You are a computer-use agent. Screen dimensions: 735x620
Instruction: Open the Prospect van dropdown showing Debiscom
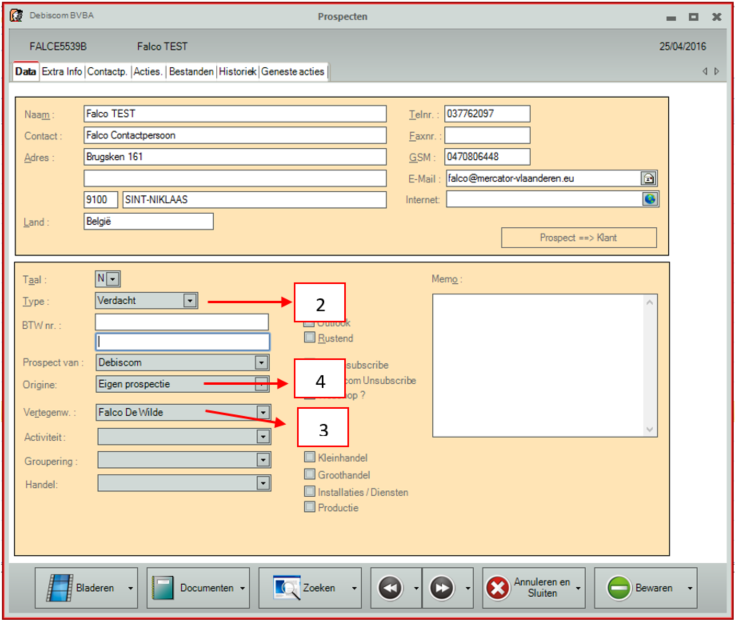pyautogui.click(x=262, y=362)
